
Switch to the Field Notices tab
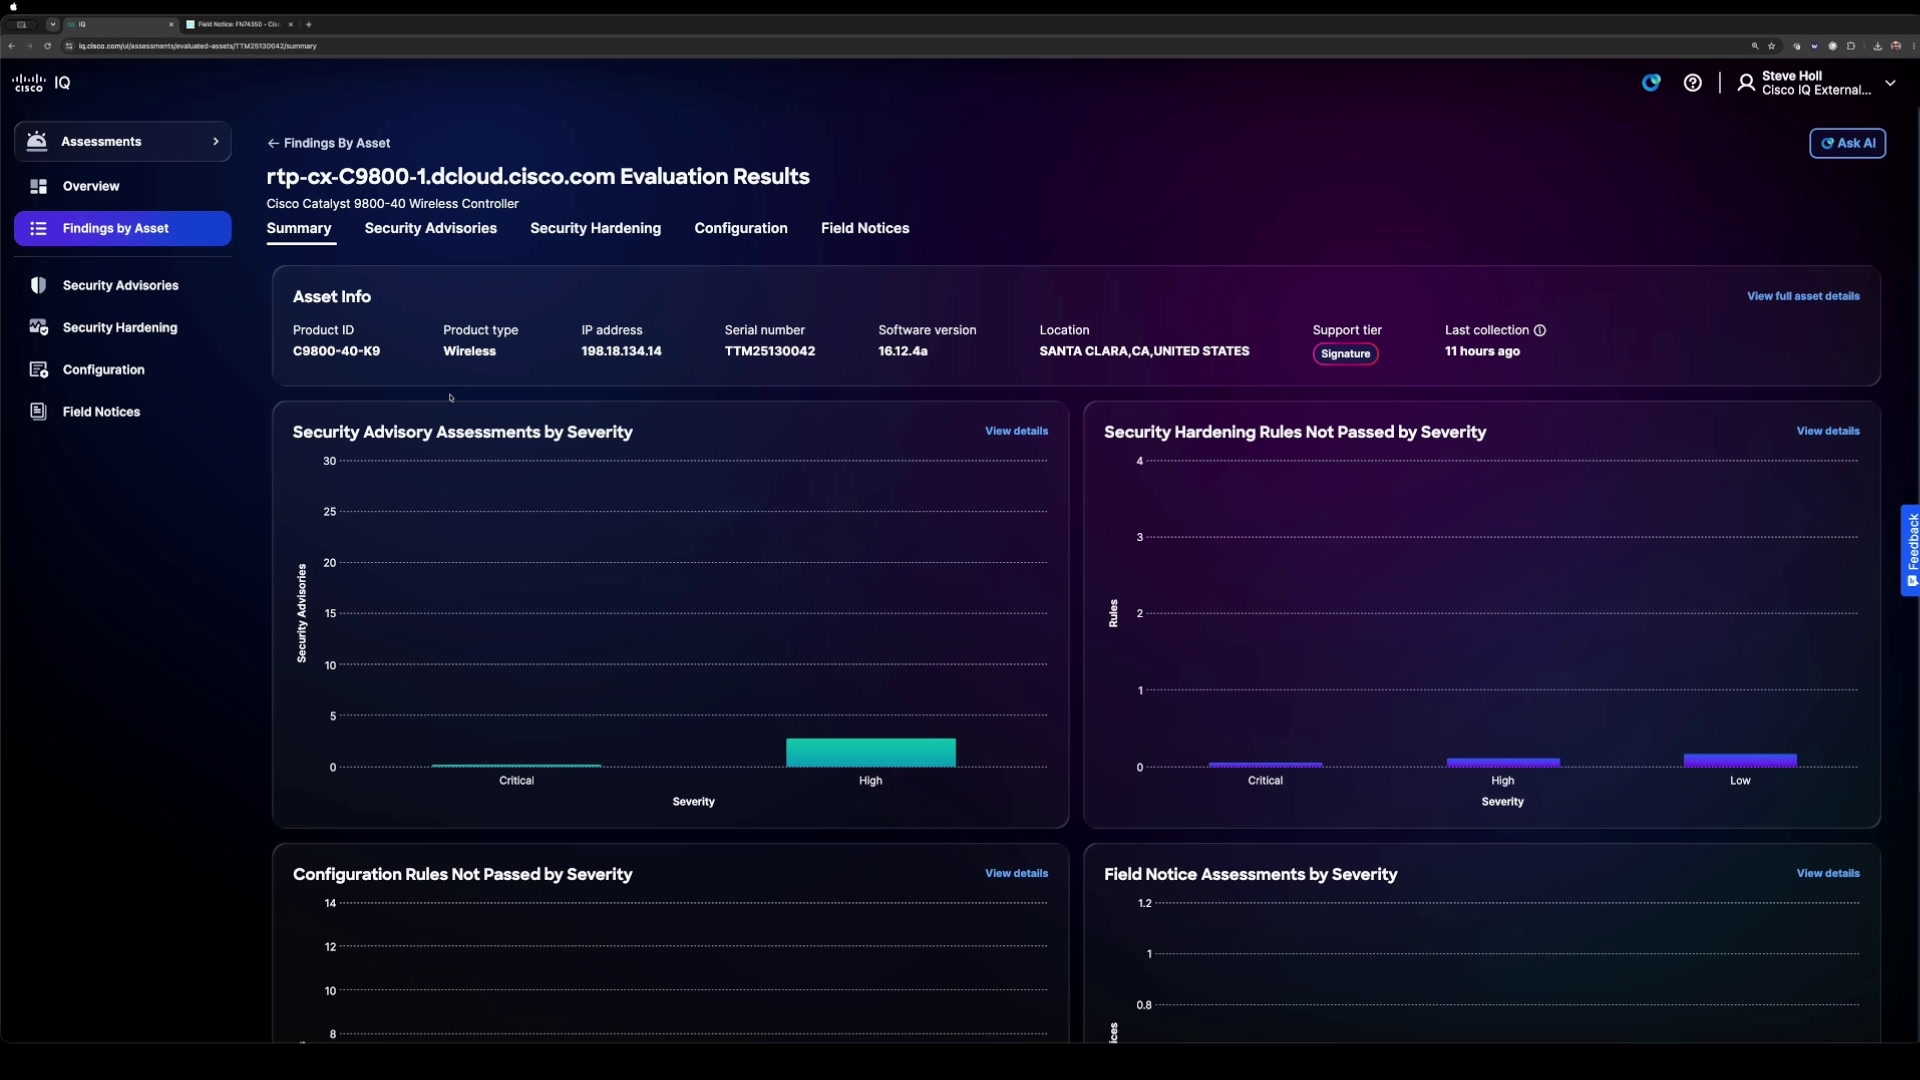click(865, 228)
